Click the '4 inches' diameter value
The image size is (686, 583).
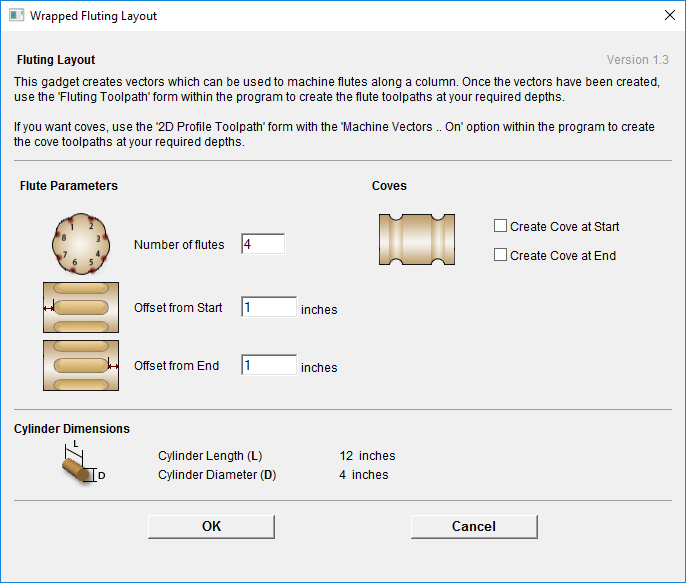[x=364, y=475]
